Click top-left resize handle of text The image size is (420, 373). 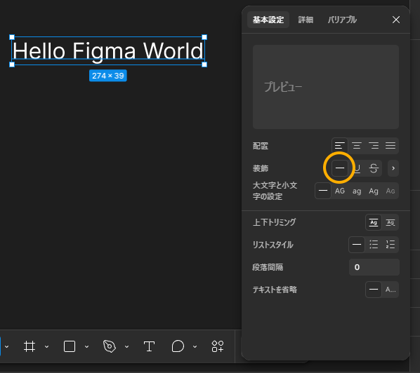(12, 37)
